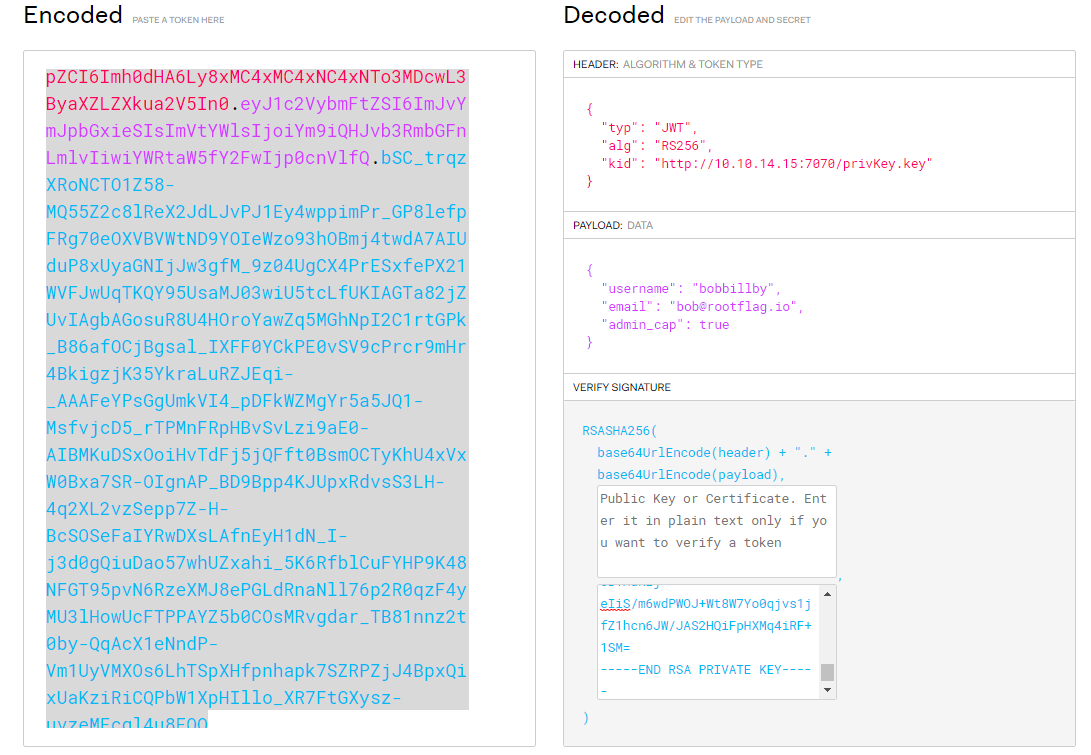Click the private key scrollbar thumb
The height and width of the screenshot is (755, 1091).
click(x=827, y=672)
